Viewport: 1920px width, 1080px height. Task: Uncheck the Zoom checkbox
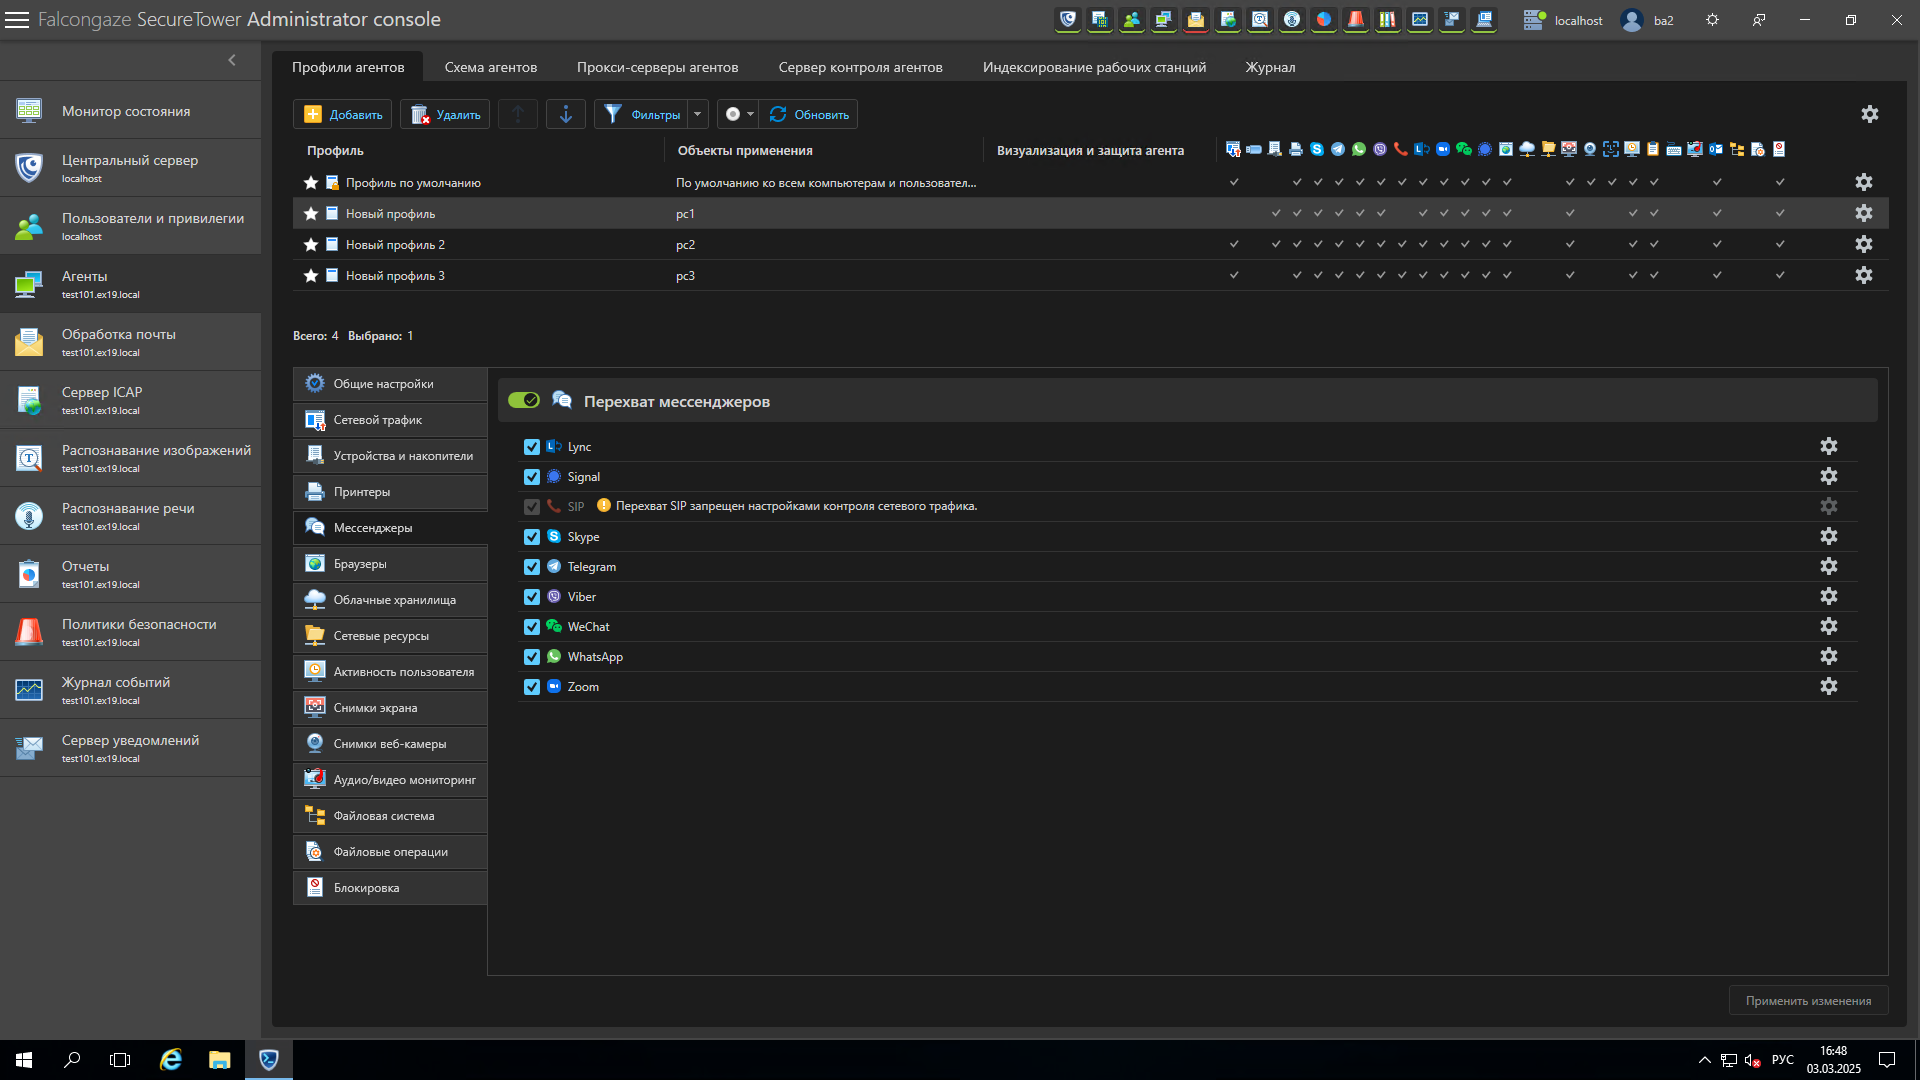(x=532, y=687)
